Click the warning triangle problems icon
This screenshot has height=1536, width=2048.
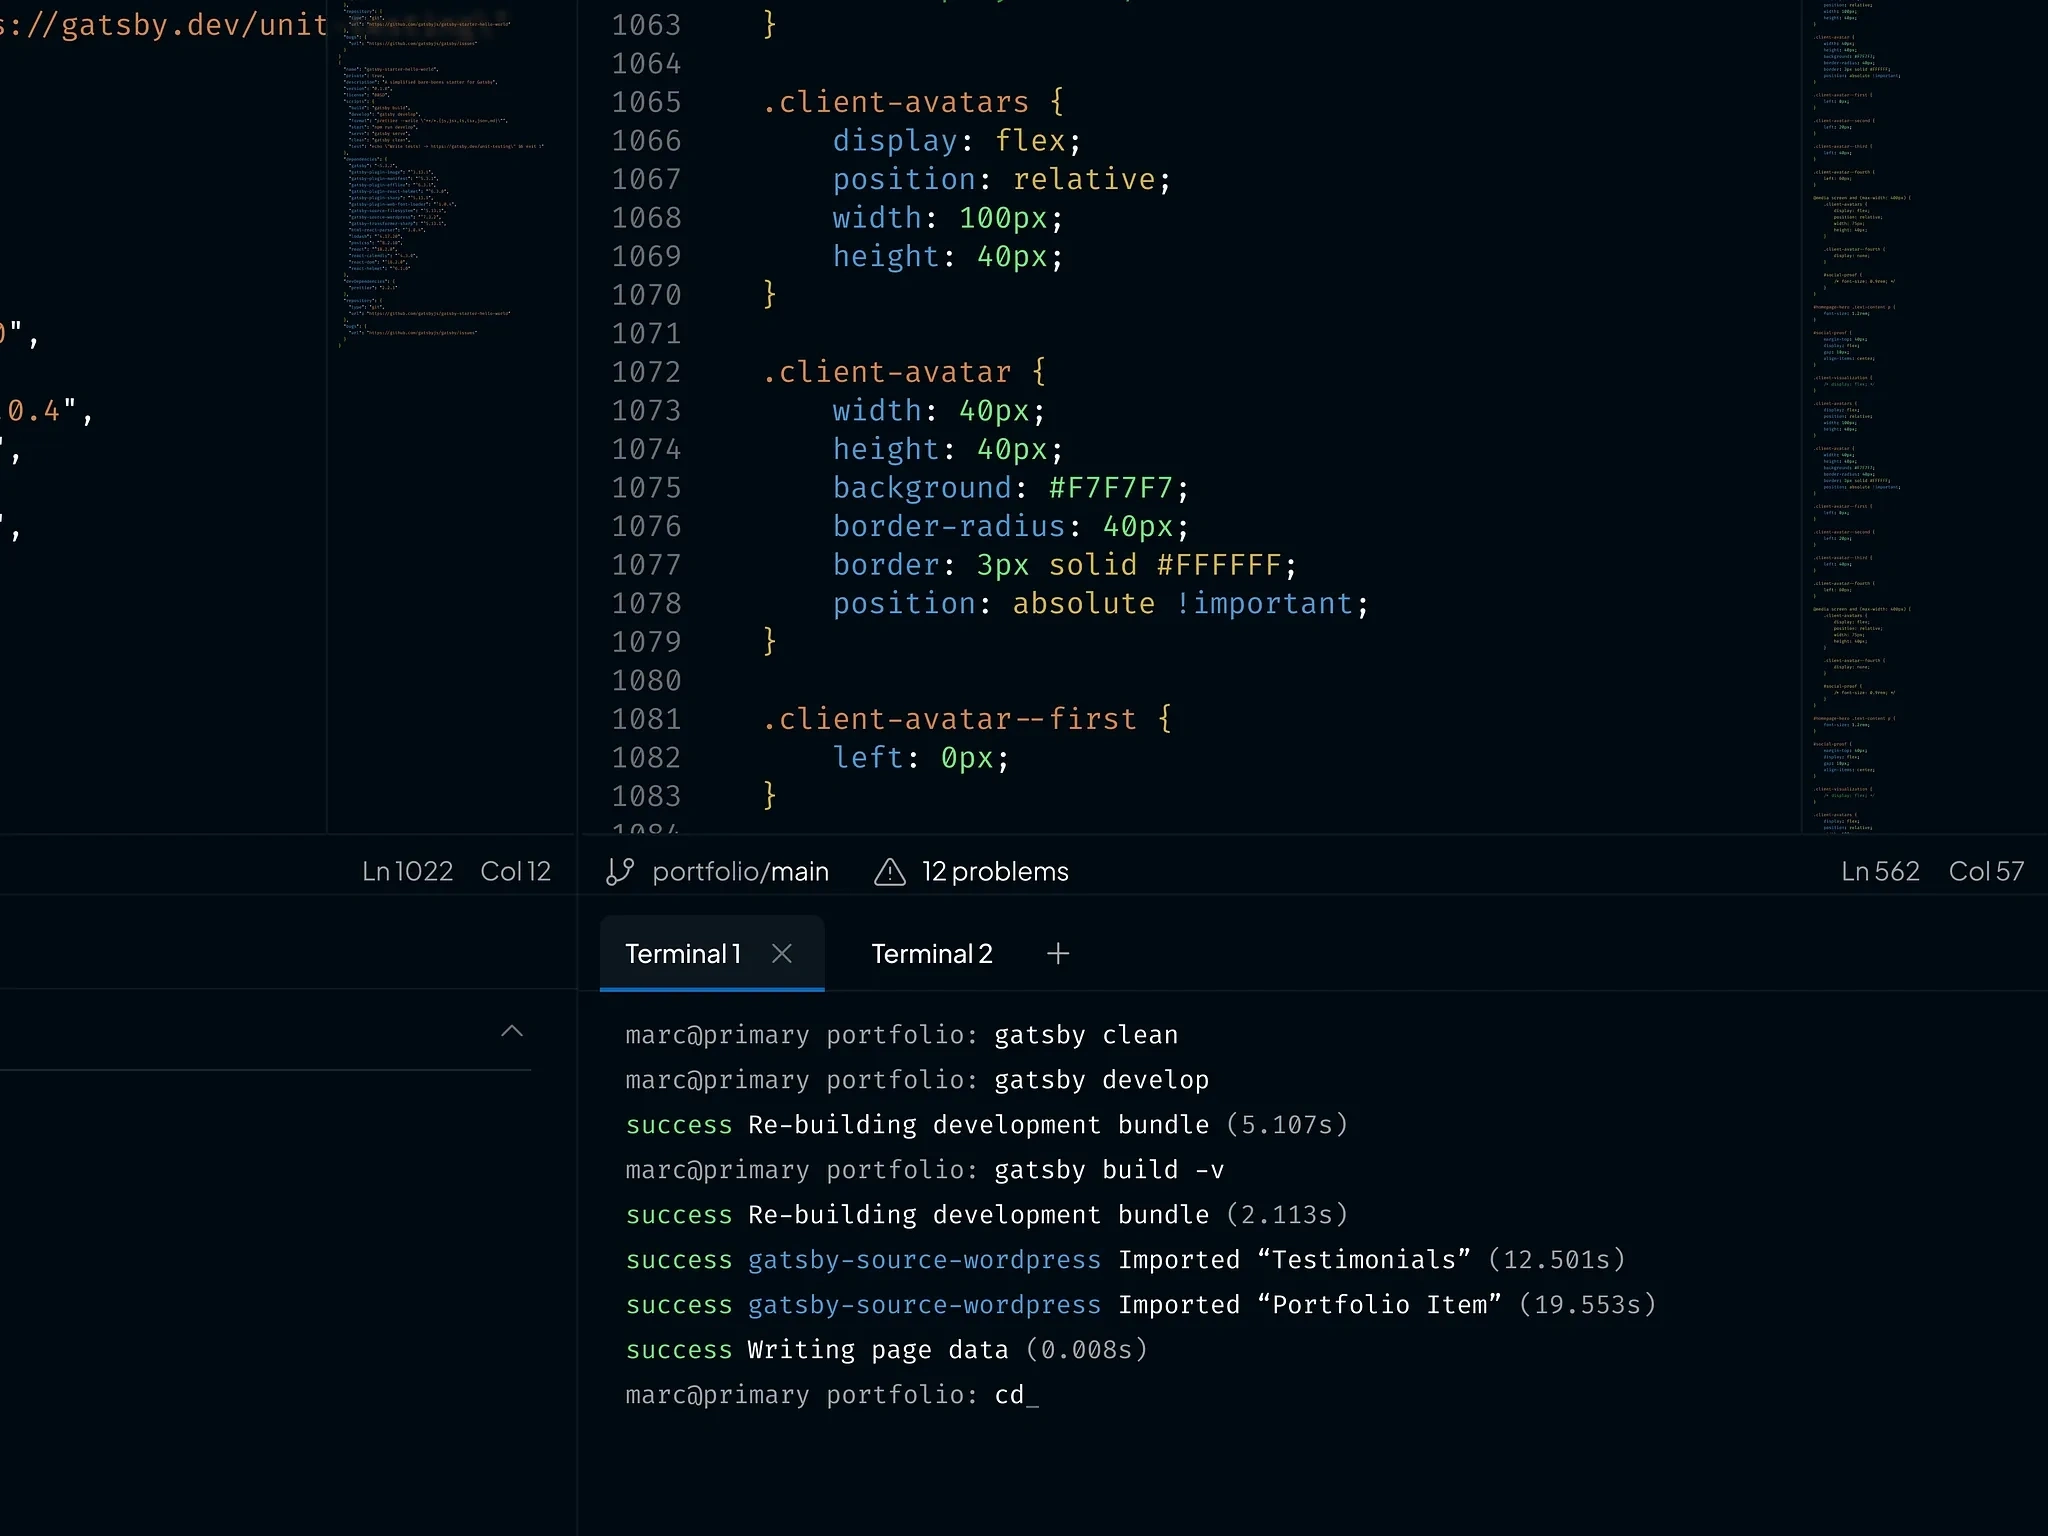pyautogui.click(x=889, y=871)
